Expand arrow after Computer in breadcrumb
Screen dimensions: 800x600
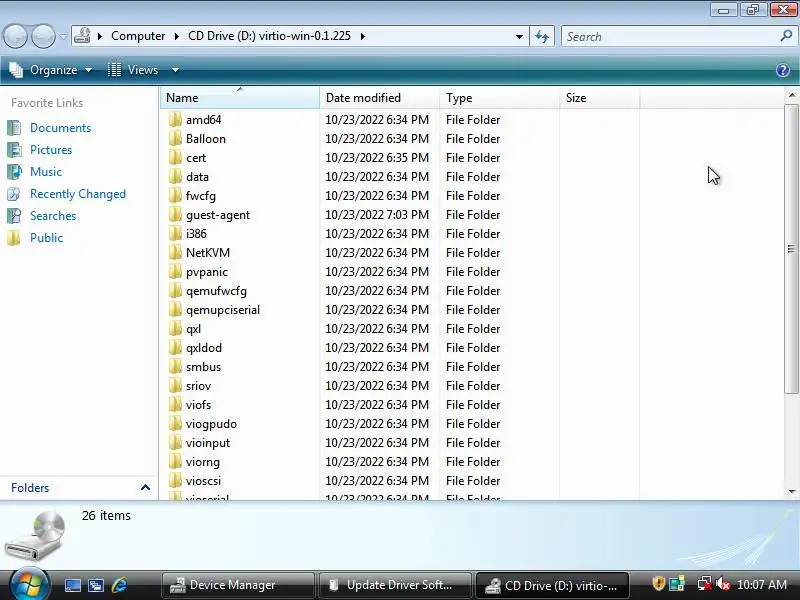click(177, 36)
